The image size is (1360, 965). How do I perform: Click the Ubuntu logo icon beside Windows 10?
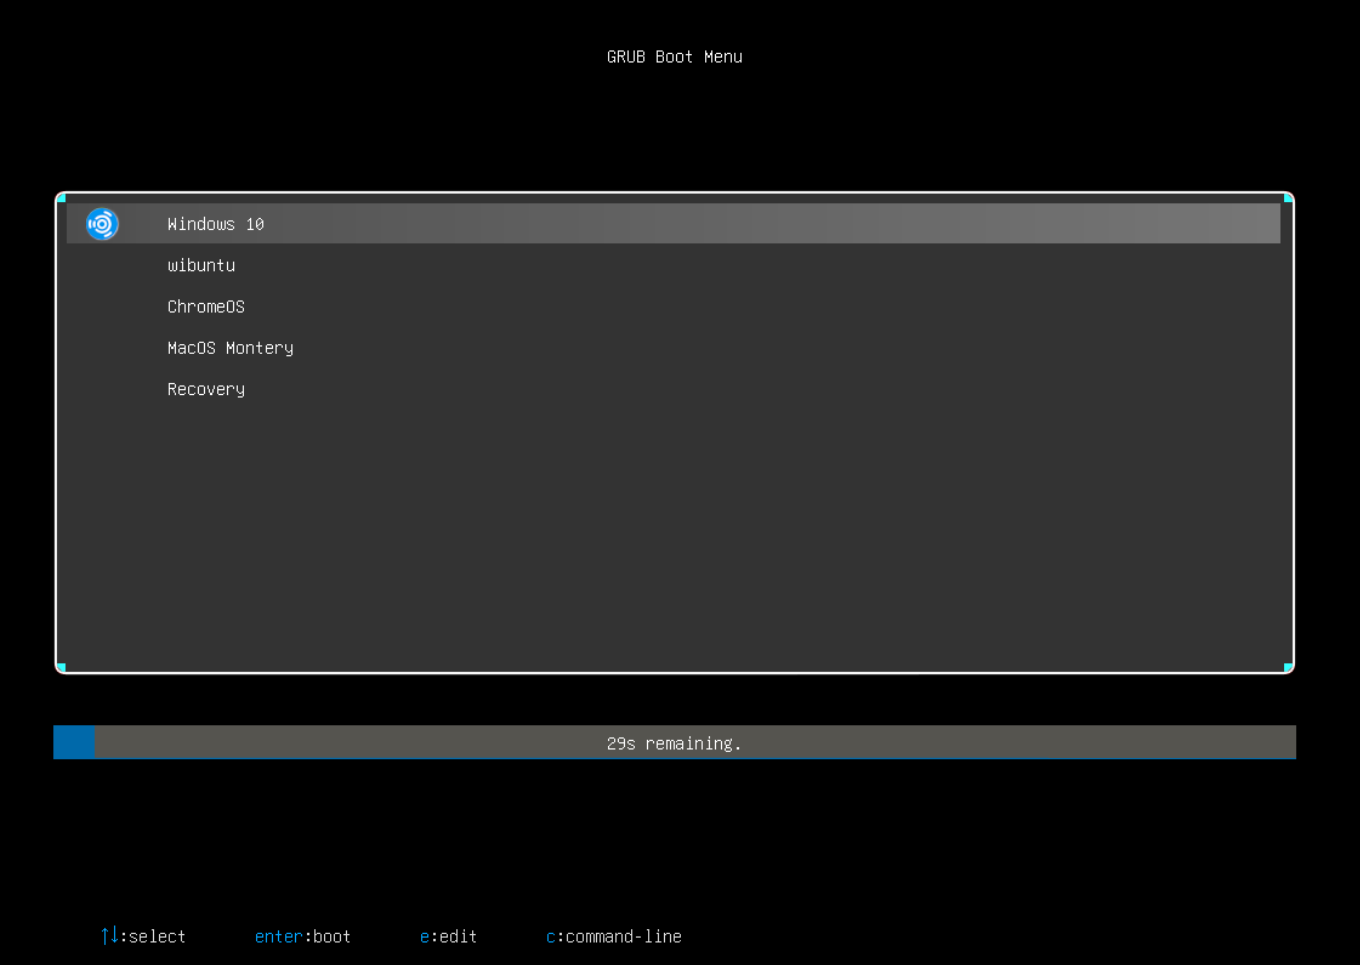pyautogui.click(x=102, y=223)
